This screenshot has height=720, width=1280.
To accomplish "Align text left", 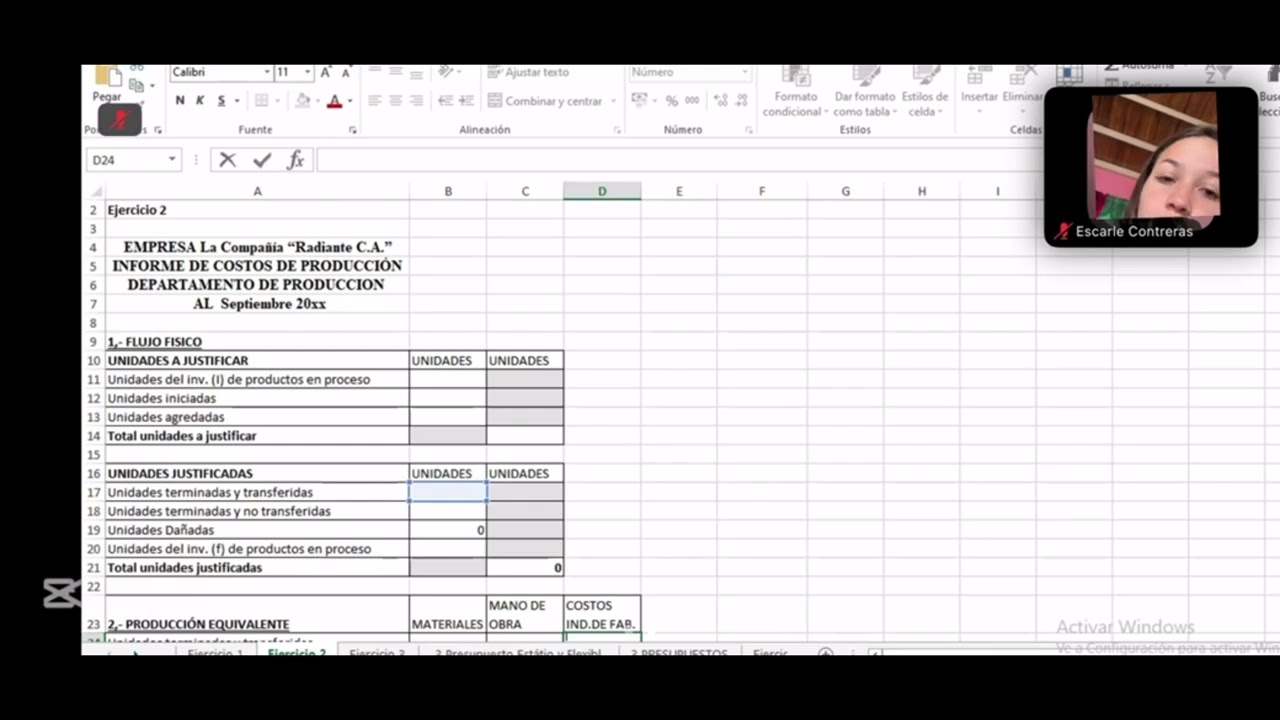I will [x=375, y=100].
